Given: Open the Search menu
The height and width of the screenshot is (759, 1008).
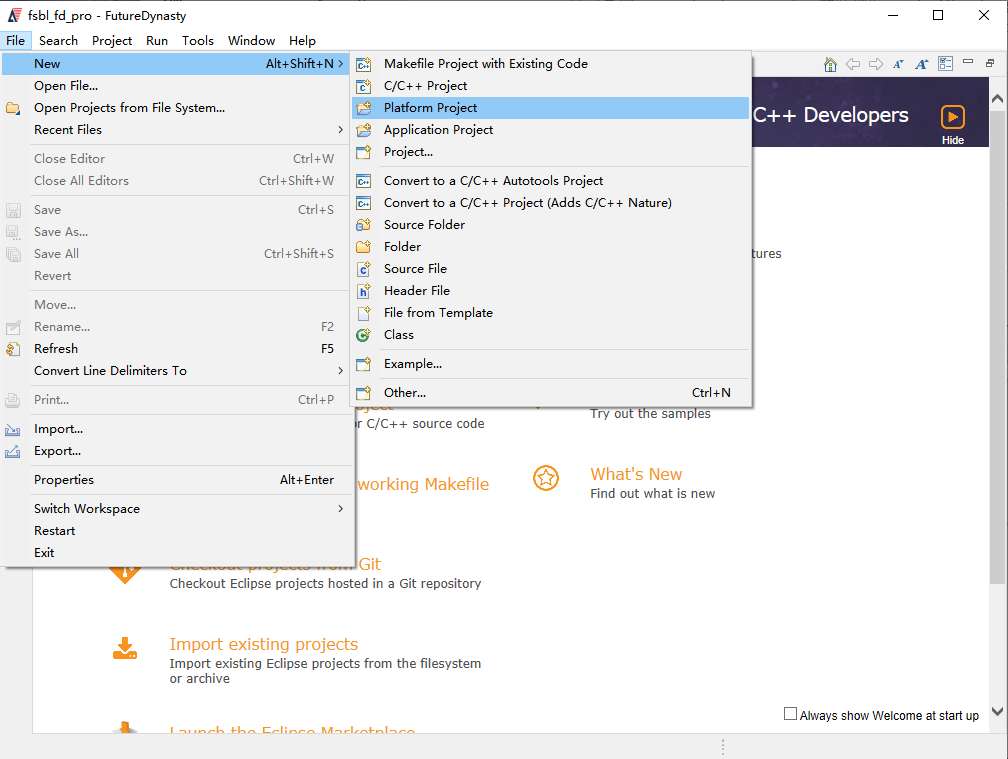Looking at the screenshot, I should click(58, 40).
